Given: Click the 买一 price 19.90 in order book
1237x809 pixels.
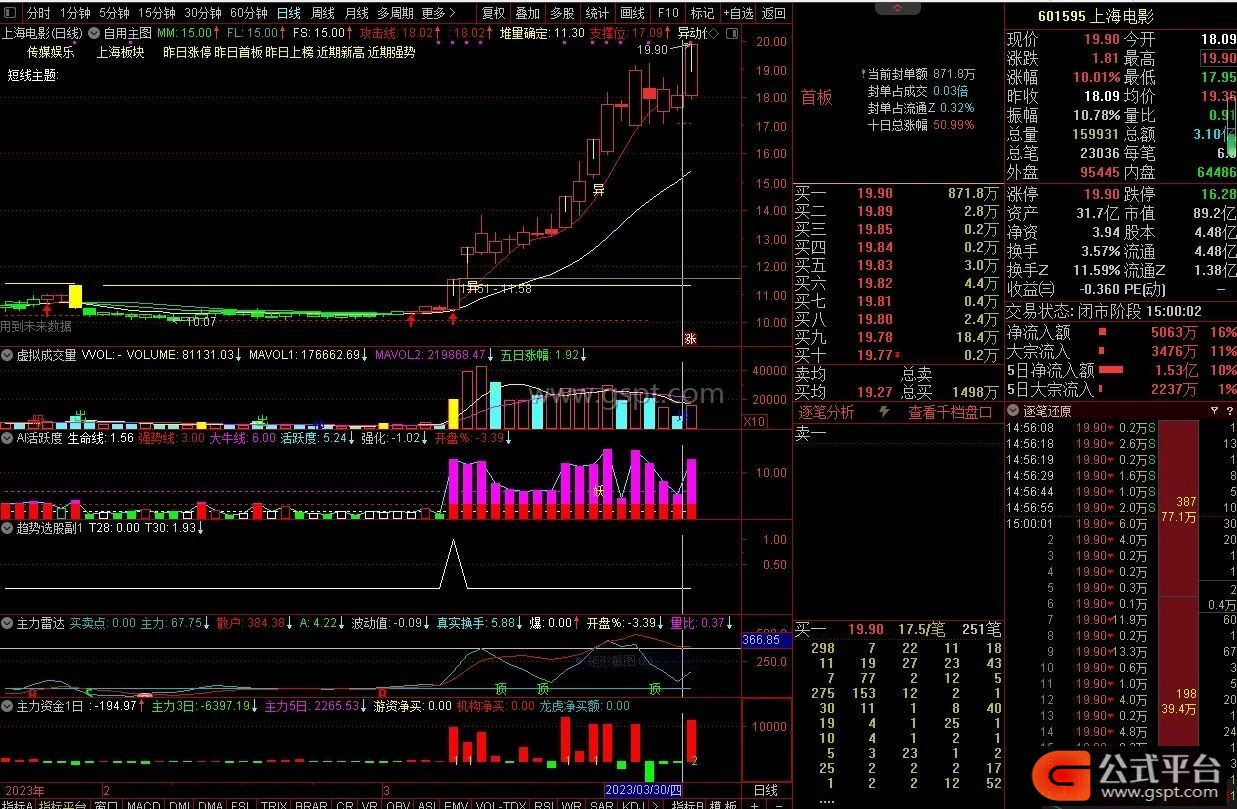Looking at the screenshot, I should (875, 193).
